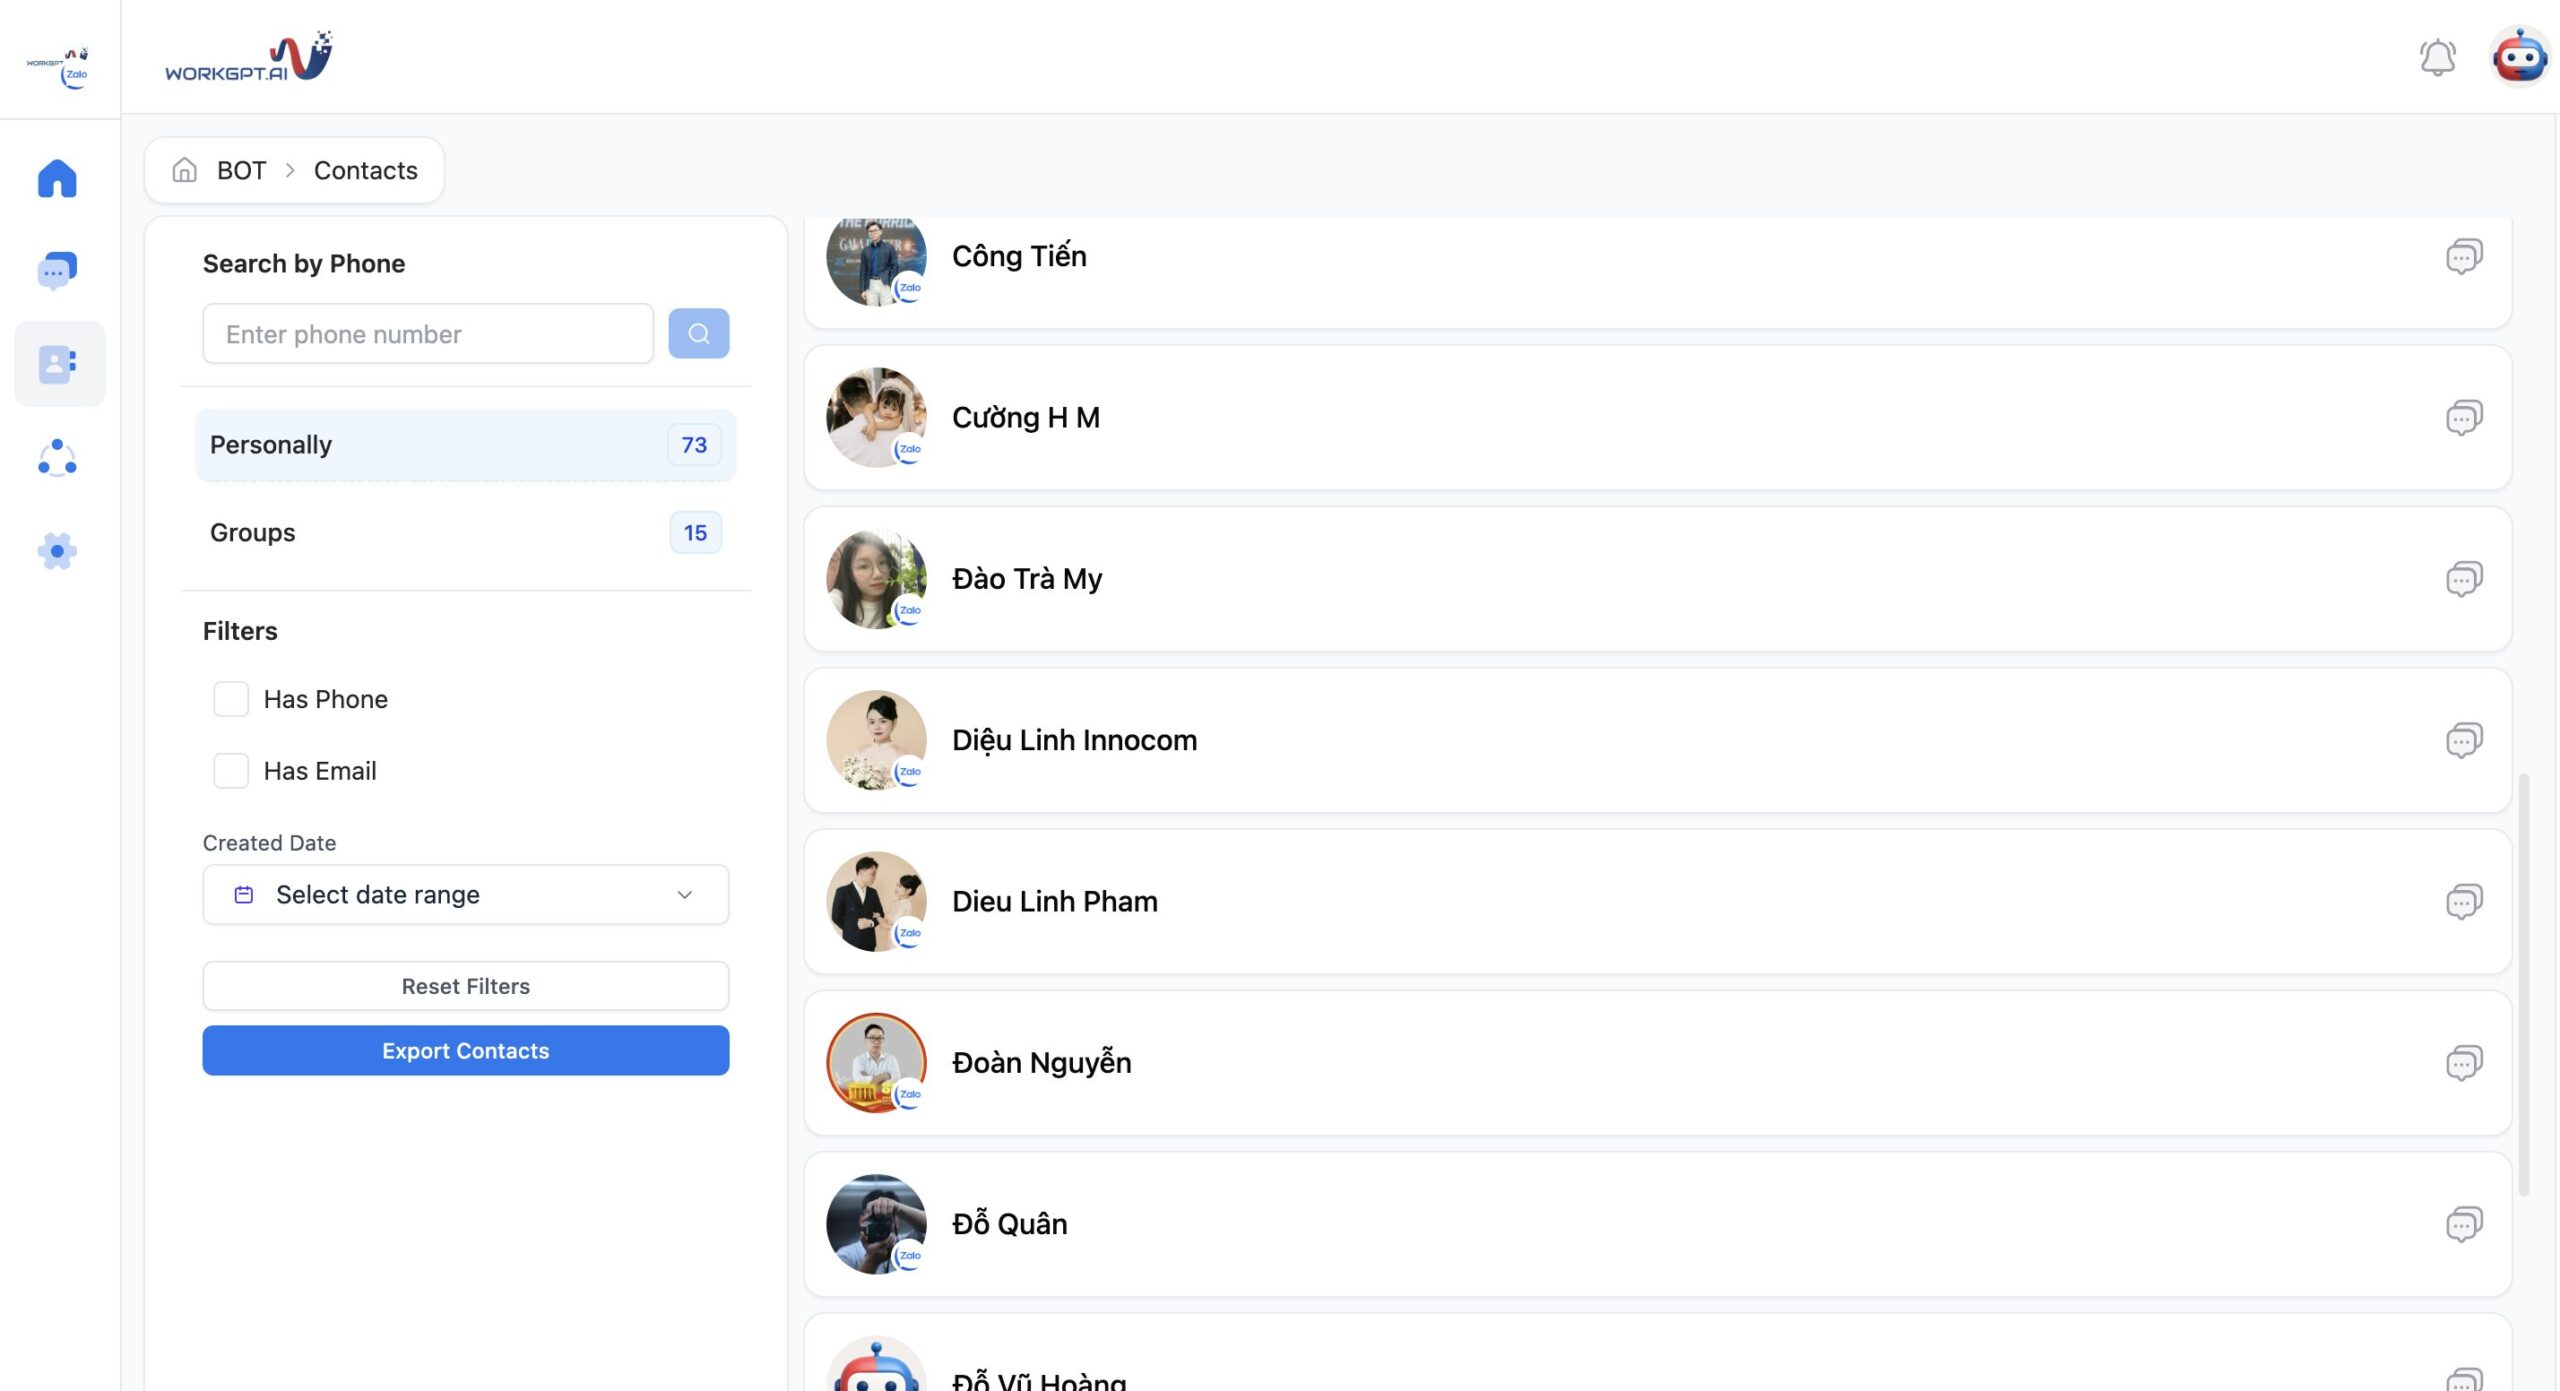Switch to the Groups tab
2560x1391 pixels.
(x=465, y=533)
